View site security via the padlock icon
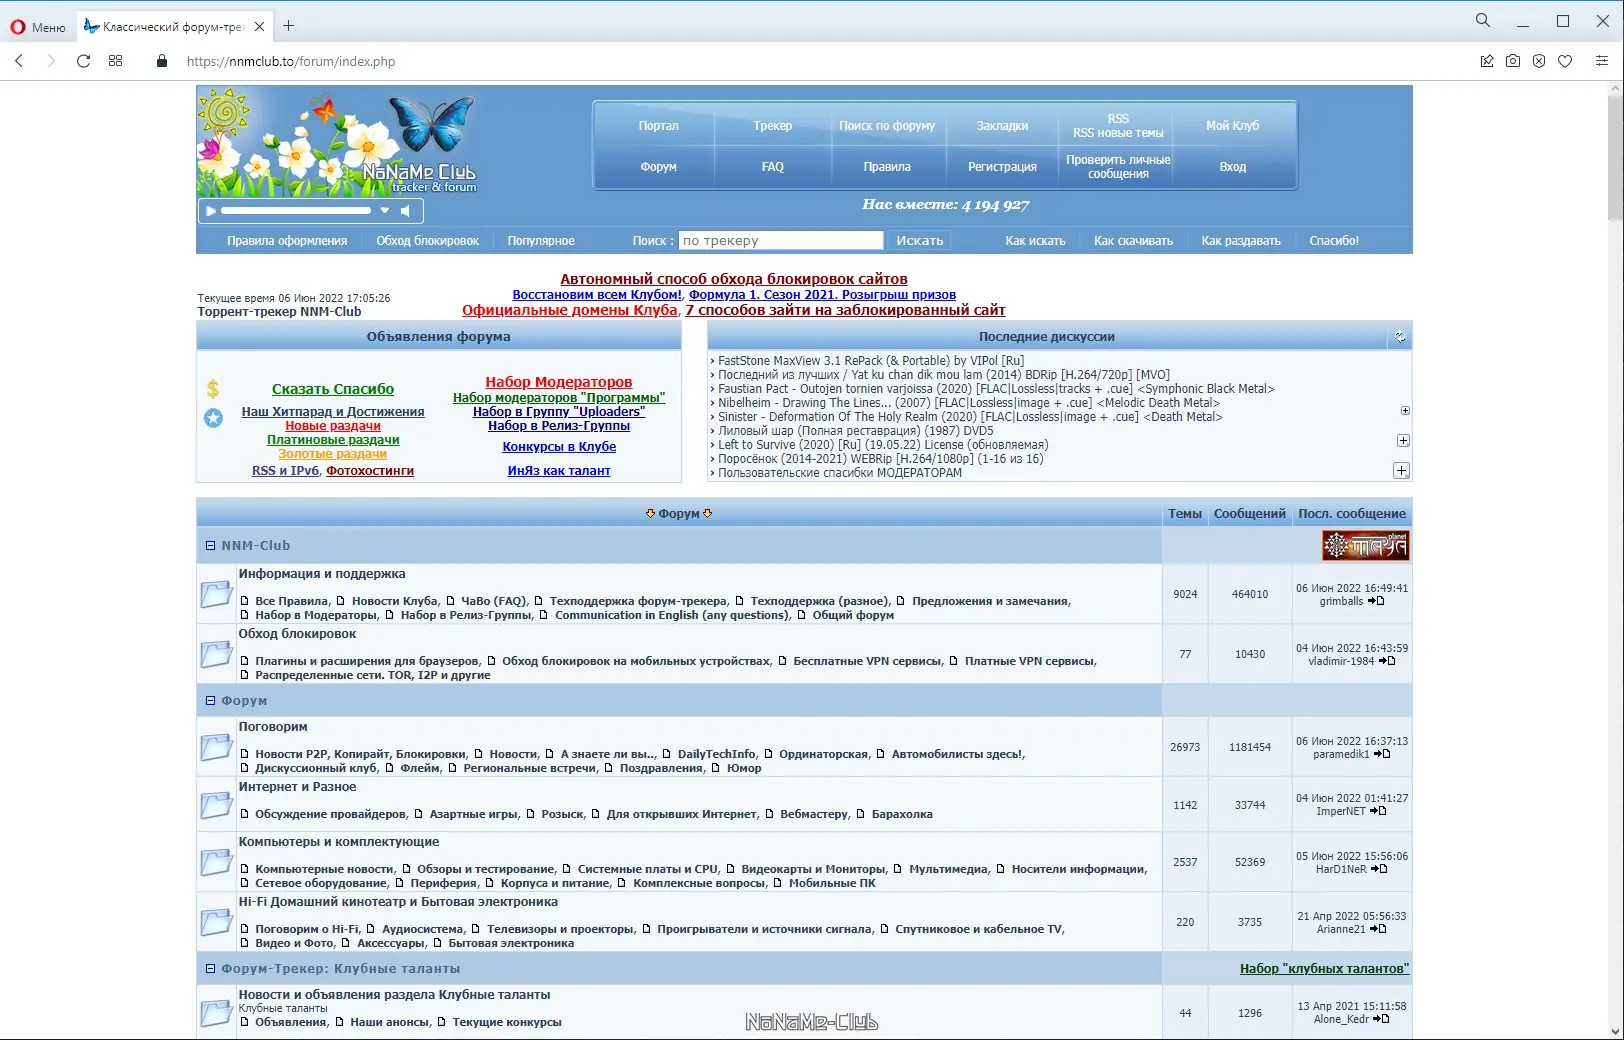The width and height of the screenshot is (1624, 1040). (x=162, y=61)
